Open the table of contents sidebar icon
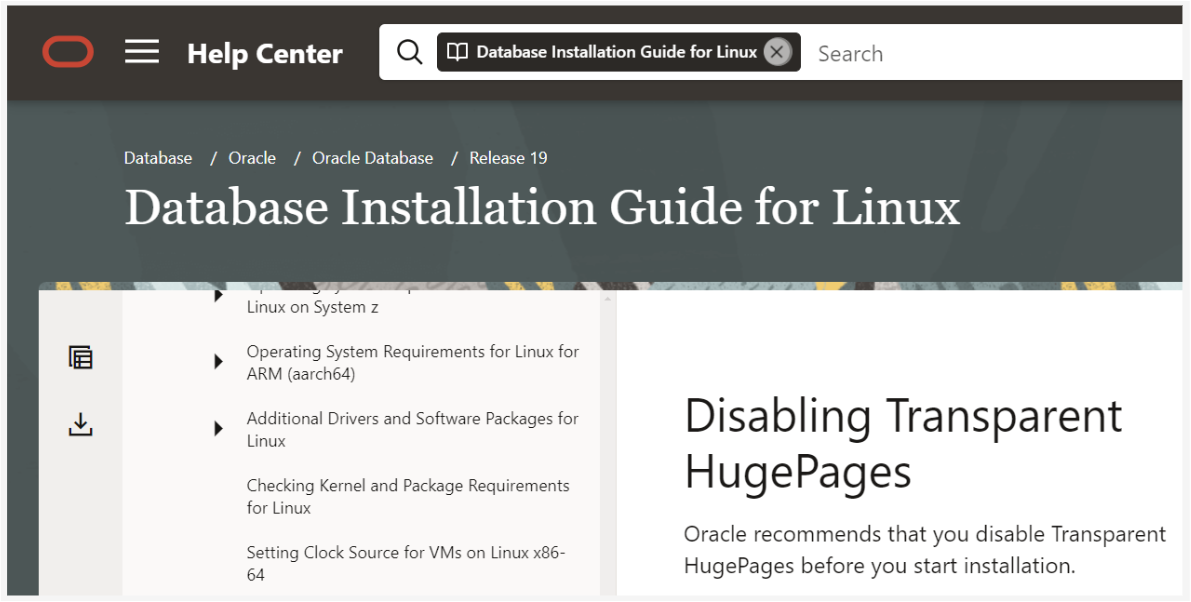 click(x=81, y=357)
